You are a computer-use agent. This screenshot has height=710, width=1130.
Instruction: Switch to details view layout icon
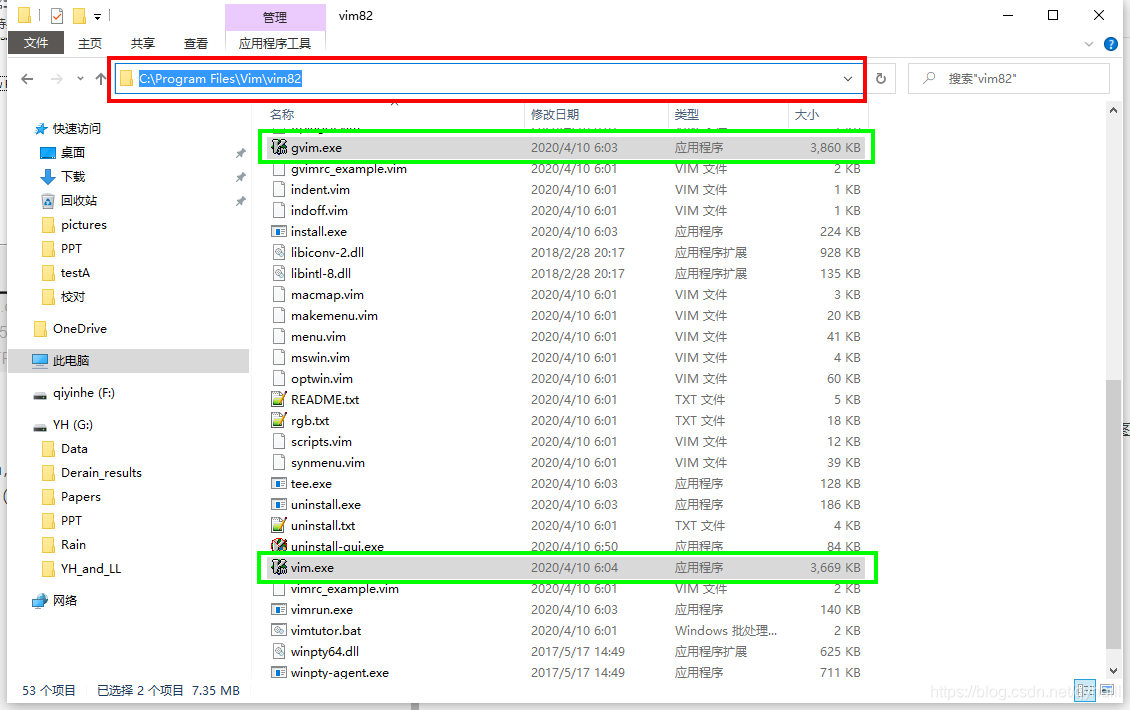1085,690
